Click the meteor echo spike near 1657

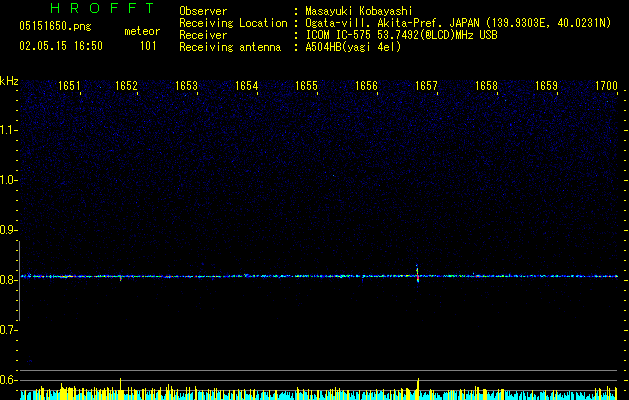point(418,274)
